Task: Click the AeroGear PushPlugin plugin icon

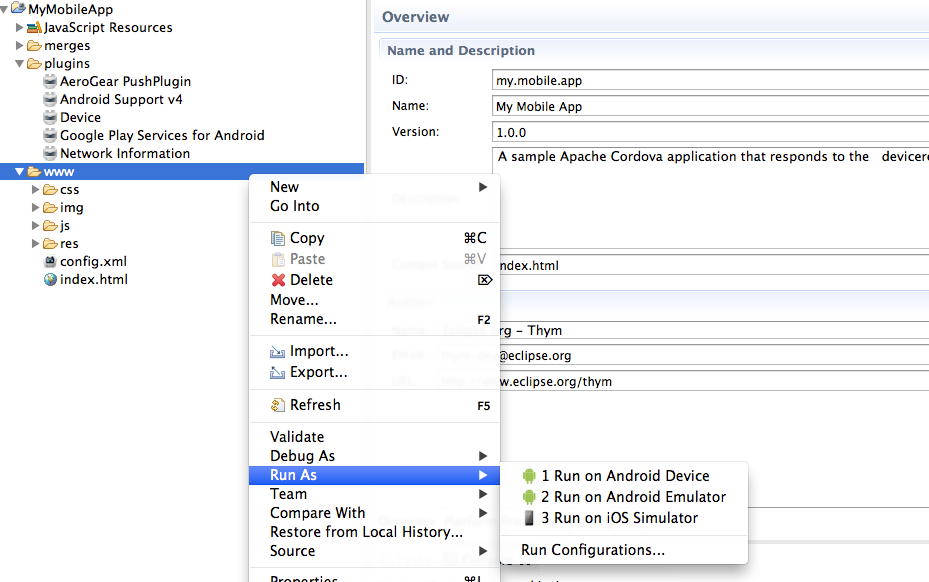Action: (50, 81)
